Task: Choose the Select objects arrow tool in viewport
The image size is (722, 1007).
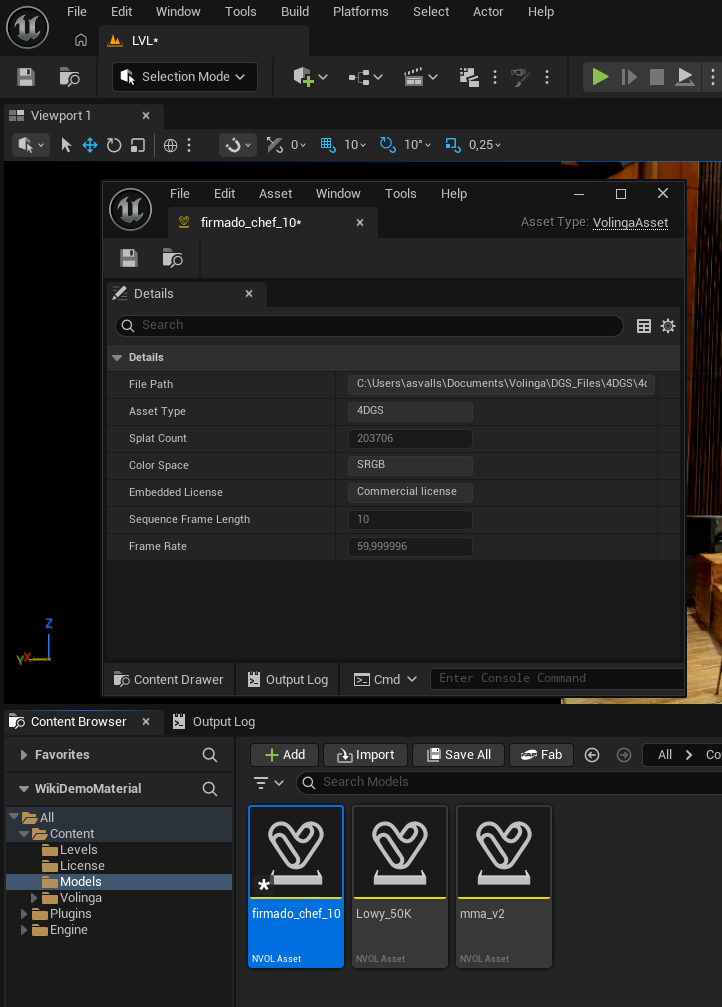Action: (x=66, y=145)
